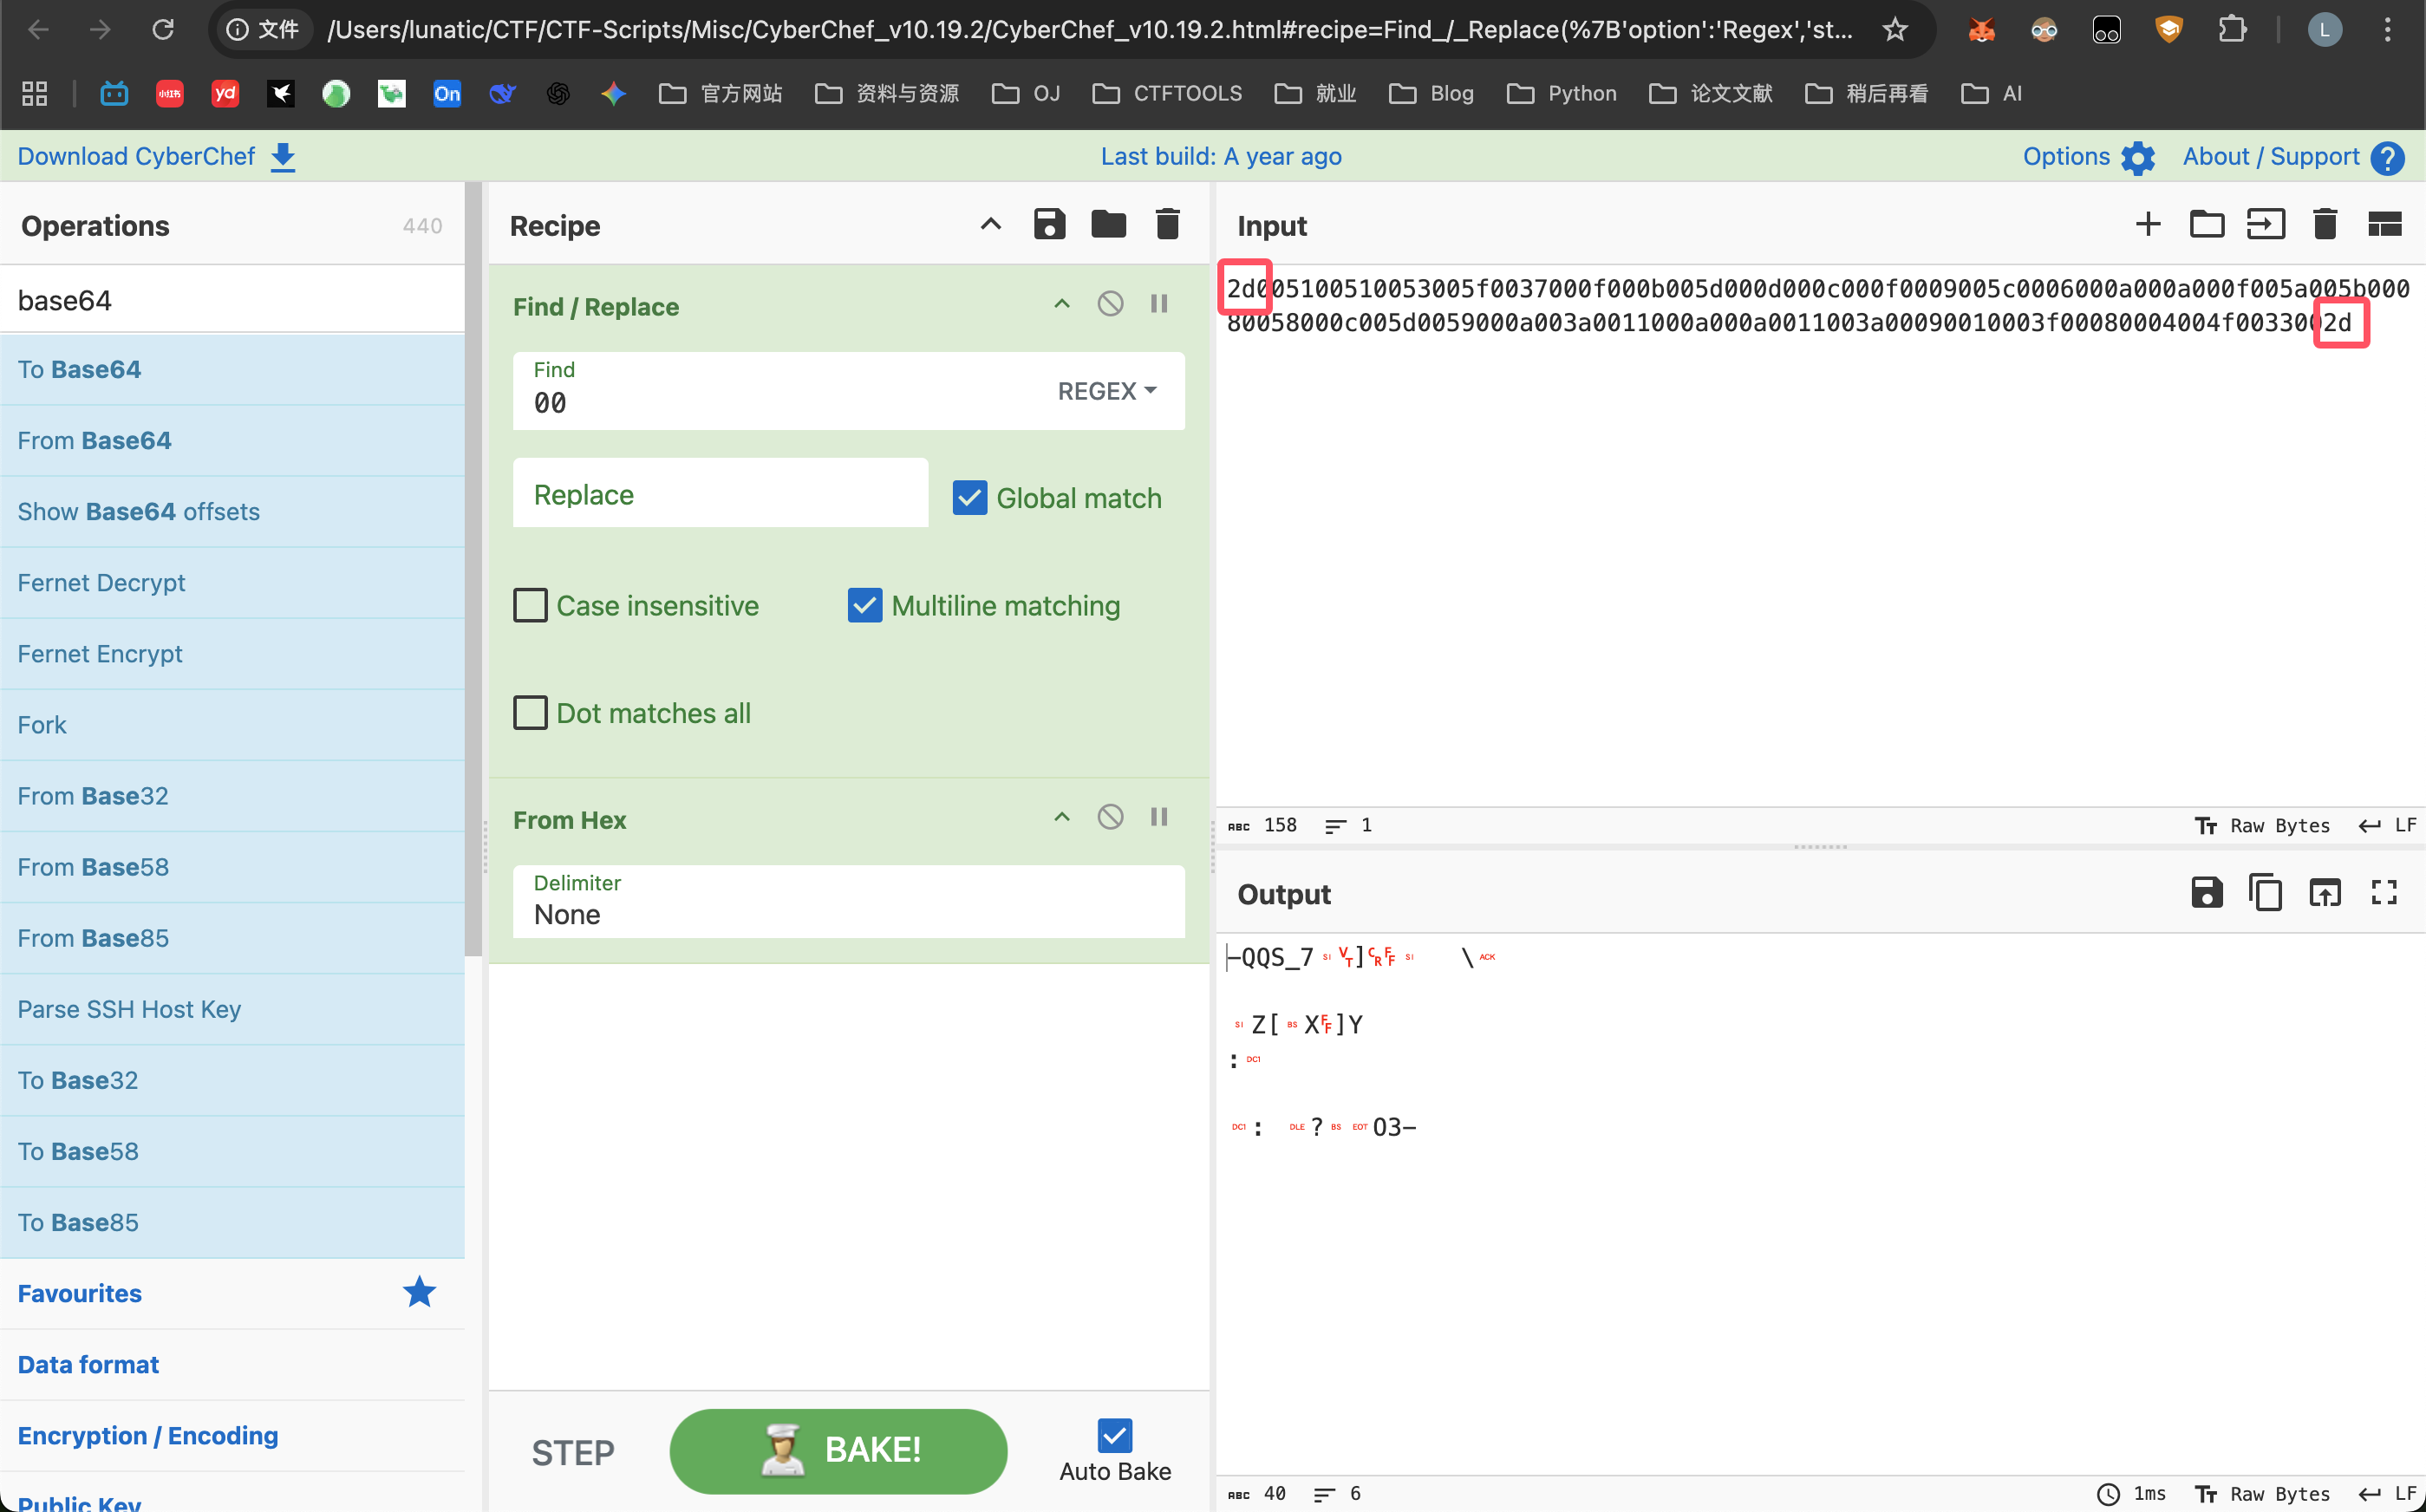This screenshot has height=1512, width=2426.
Task: Add a new input tab
Action: 2148,224
